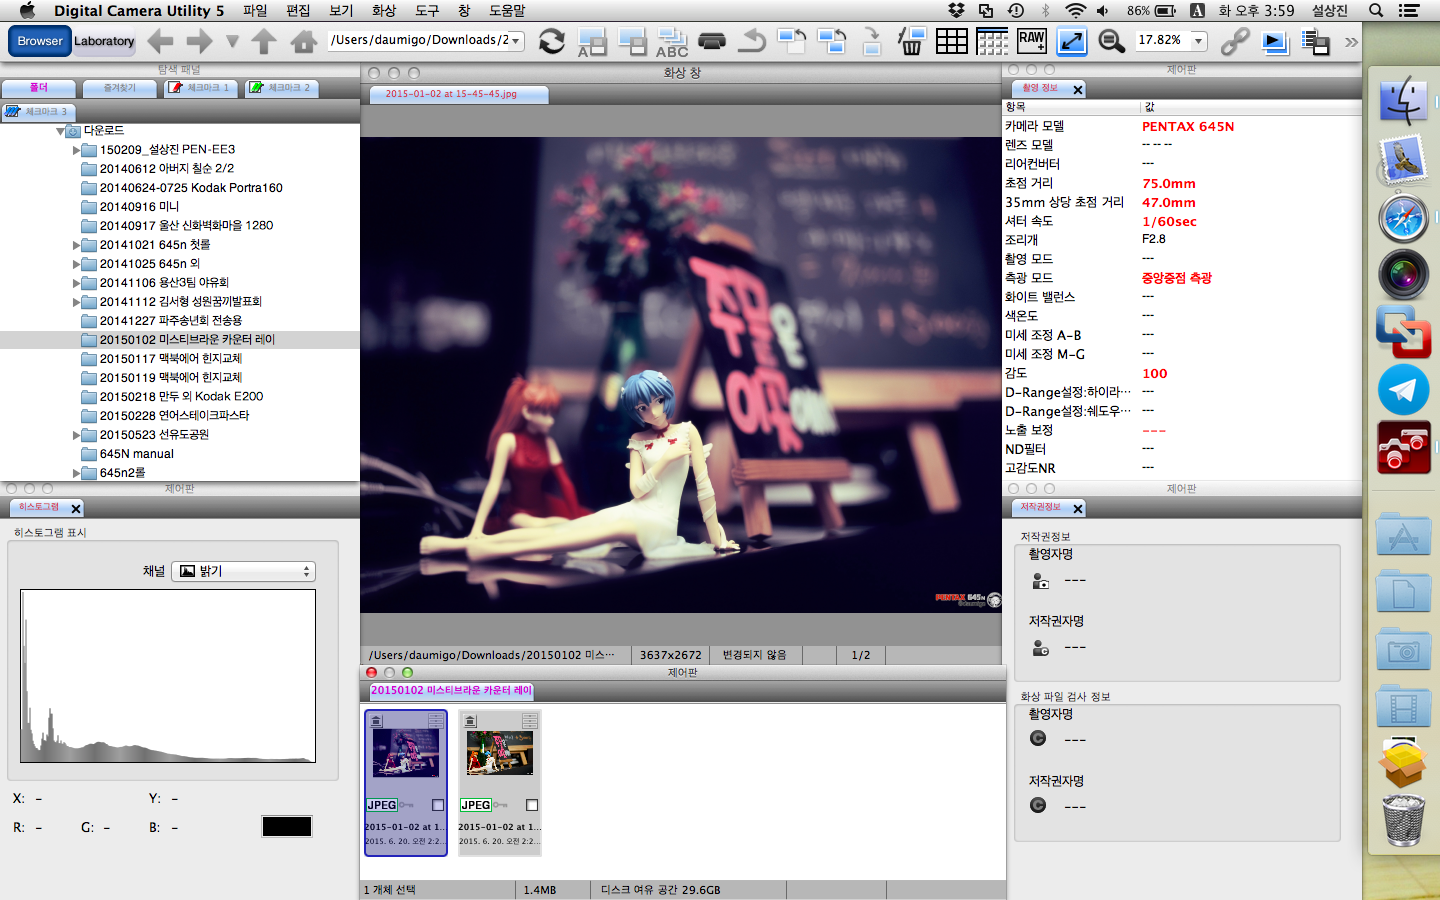
Task: Open the 화상 menu
Action: (x=384, y=10)
